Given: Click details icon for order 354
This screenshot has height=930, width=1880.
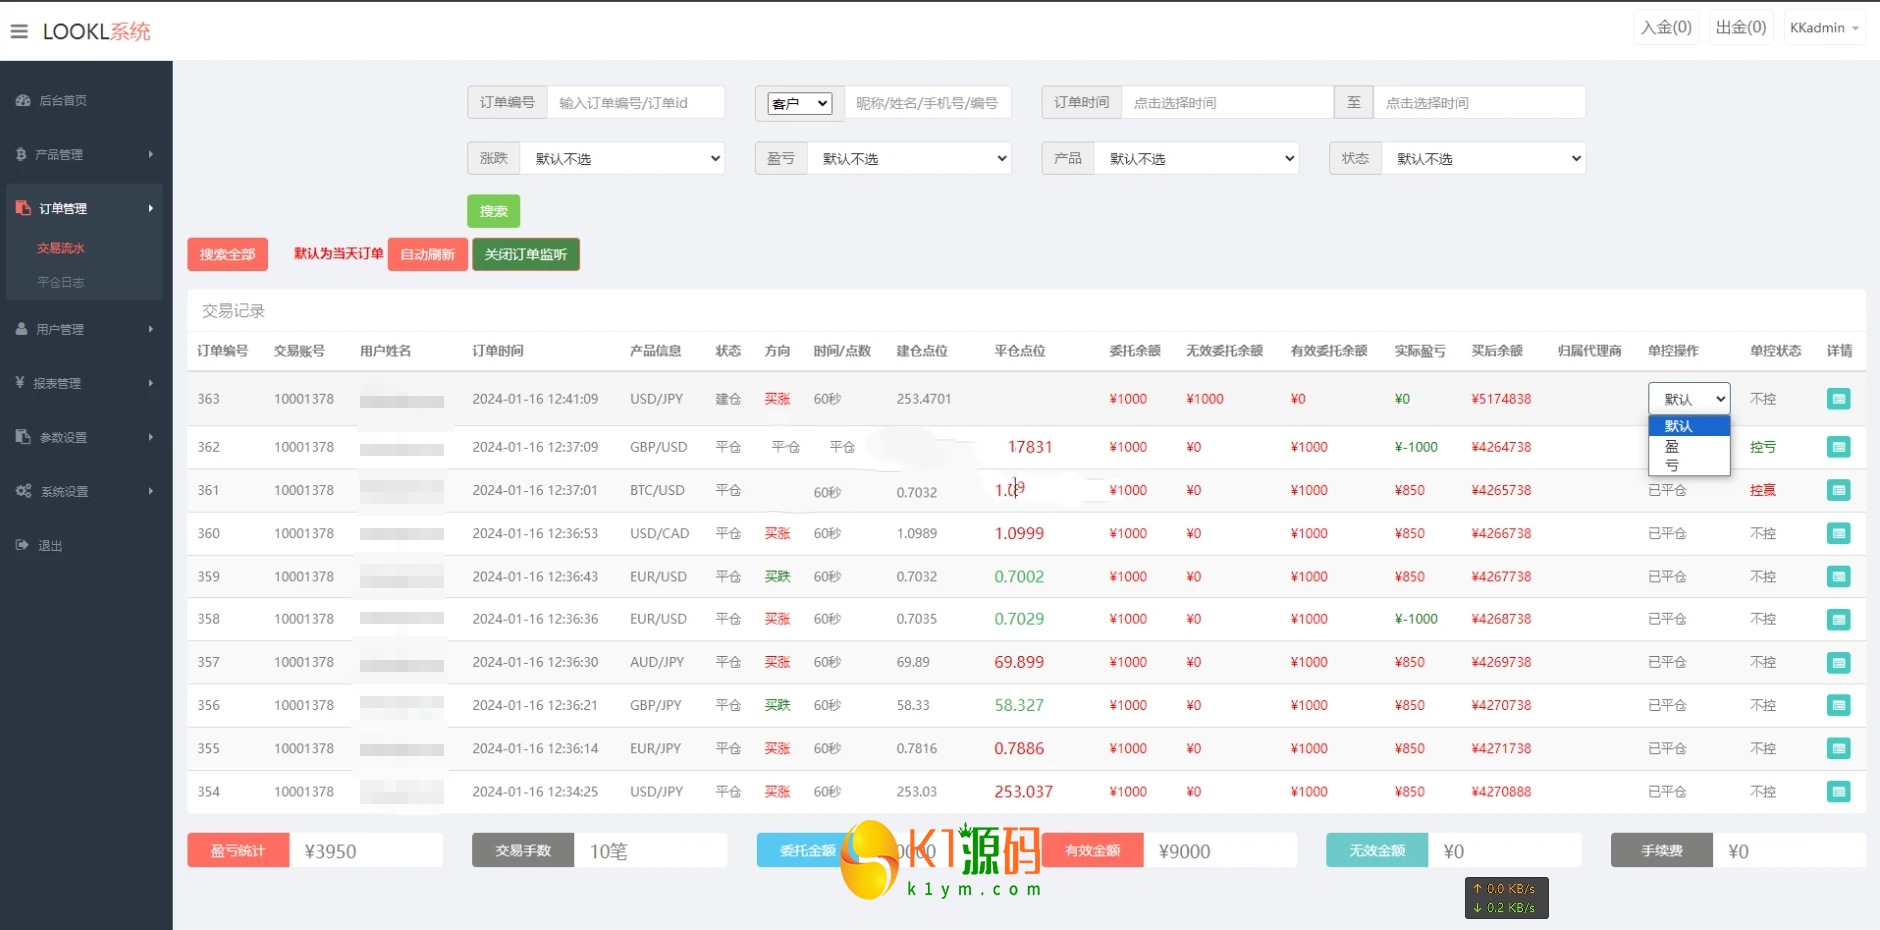Looking at the screenshot, I should coord(1838,792).
